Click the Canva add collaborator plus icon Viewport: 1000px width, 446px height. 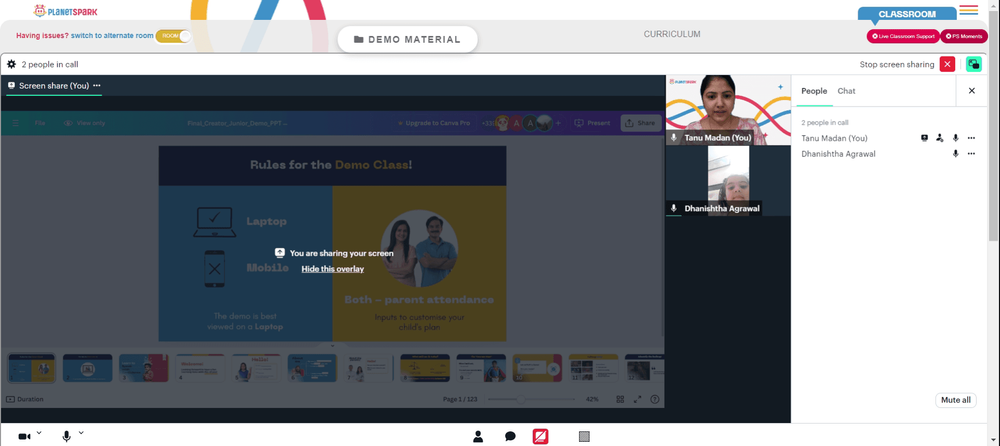[x=559, y=123]
